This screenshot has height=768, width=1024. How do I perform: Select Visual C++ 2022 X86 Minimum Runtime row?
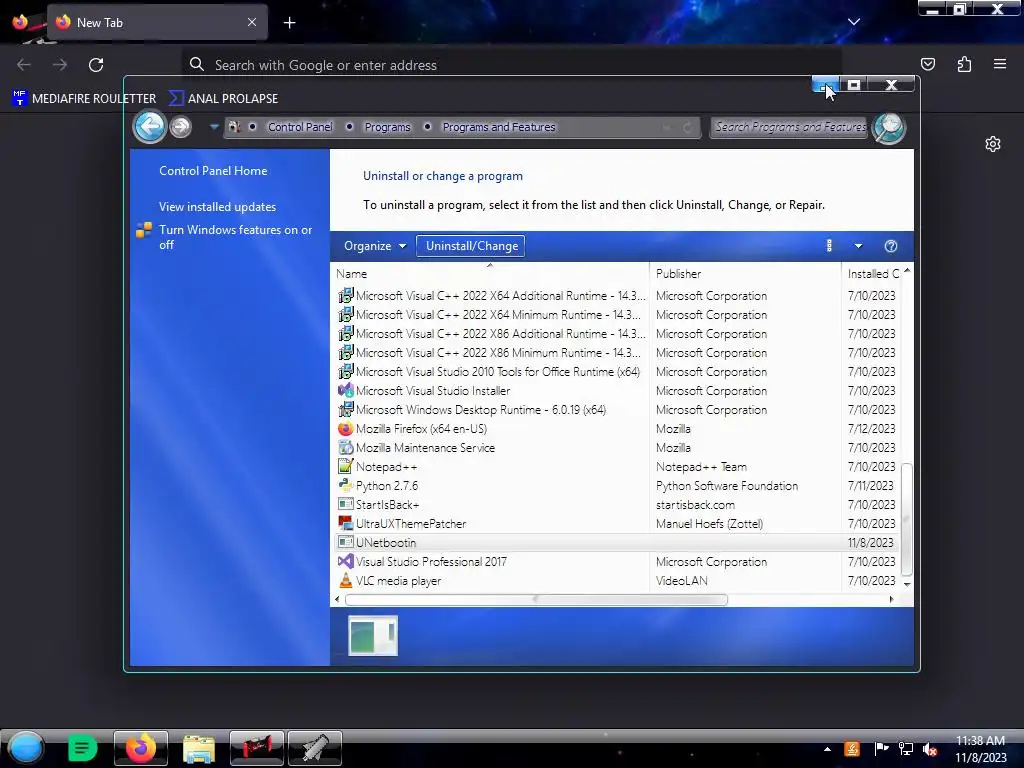(x=617, y=353)
